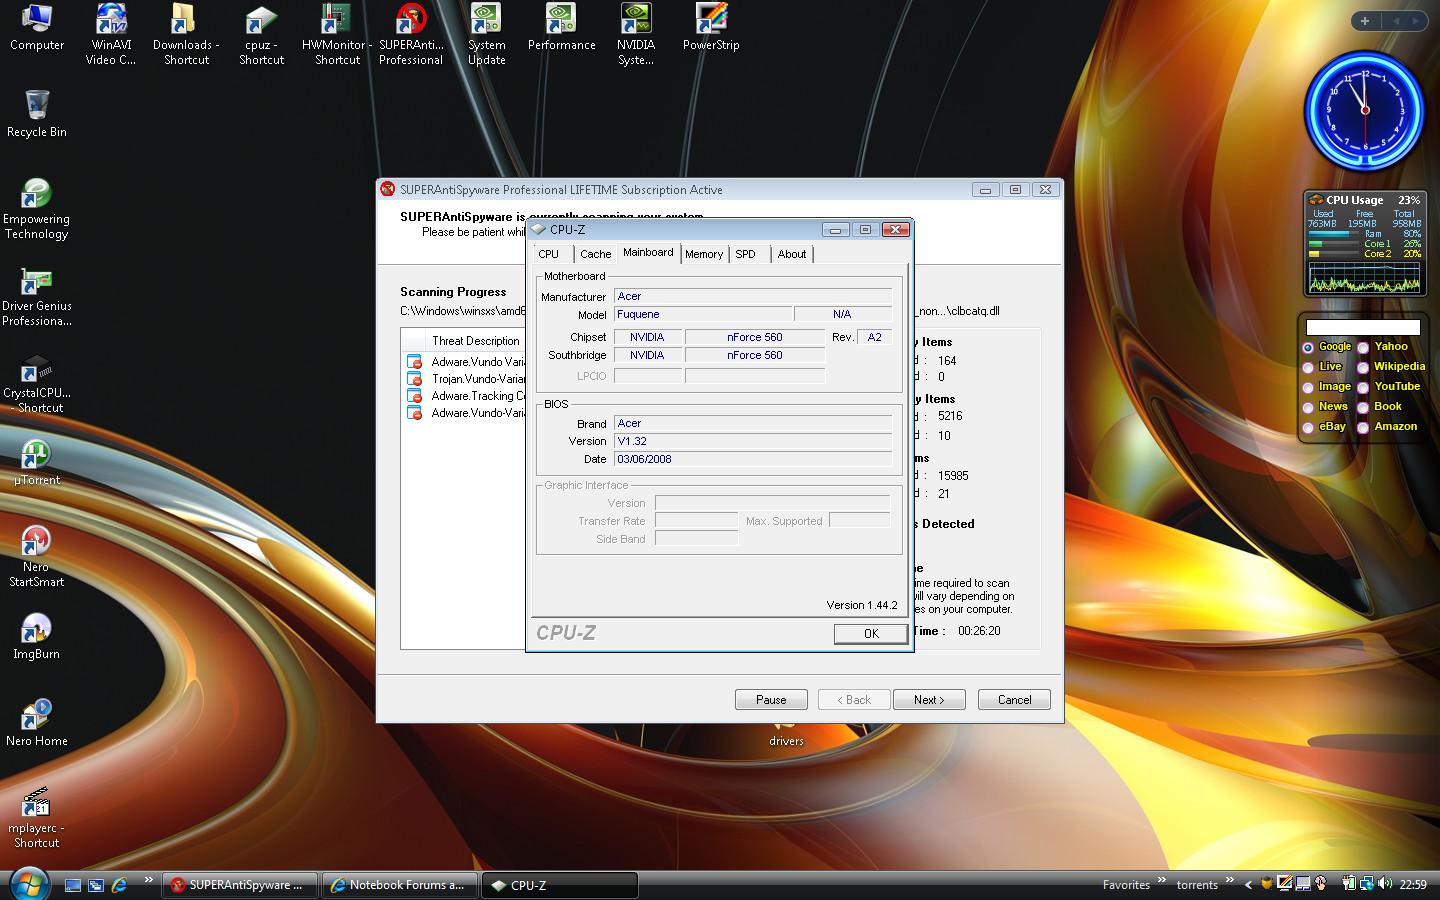Open WinAVI Video Converter desktop icon
Viewport: 1440px width, 900px height.
click(x=111, y=34)
